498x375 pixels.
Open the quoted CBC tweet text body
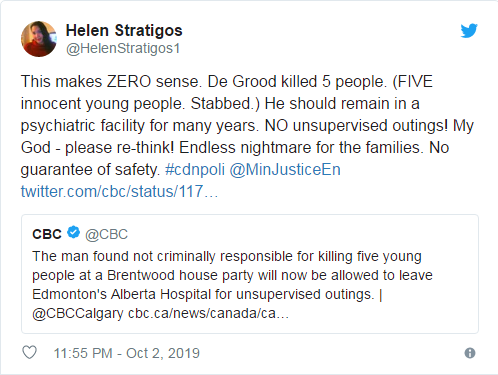coord(232,285)
